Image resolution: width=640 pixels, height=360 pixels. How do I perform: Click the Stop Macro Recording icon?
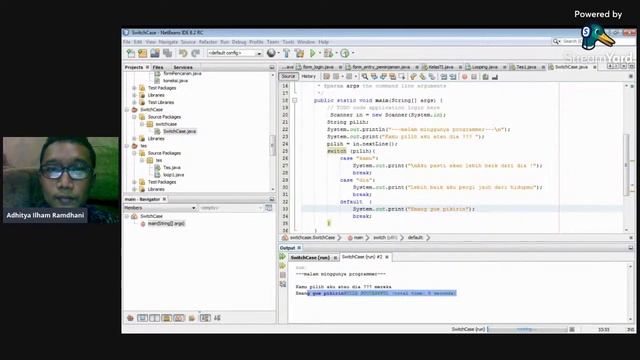pos(474,77)
